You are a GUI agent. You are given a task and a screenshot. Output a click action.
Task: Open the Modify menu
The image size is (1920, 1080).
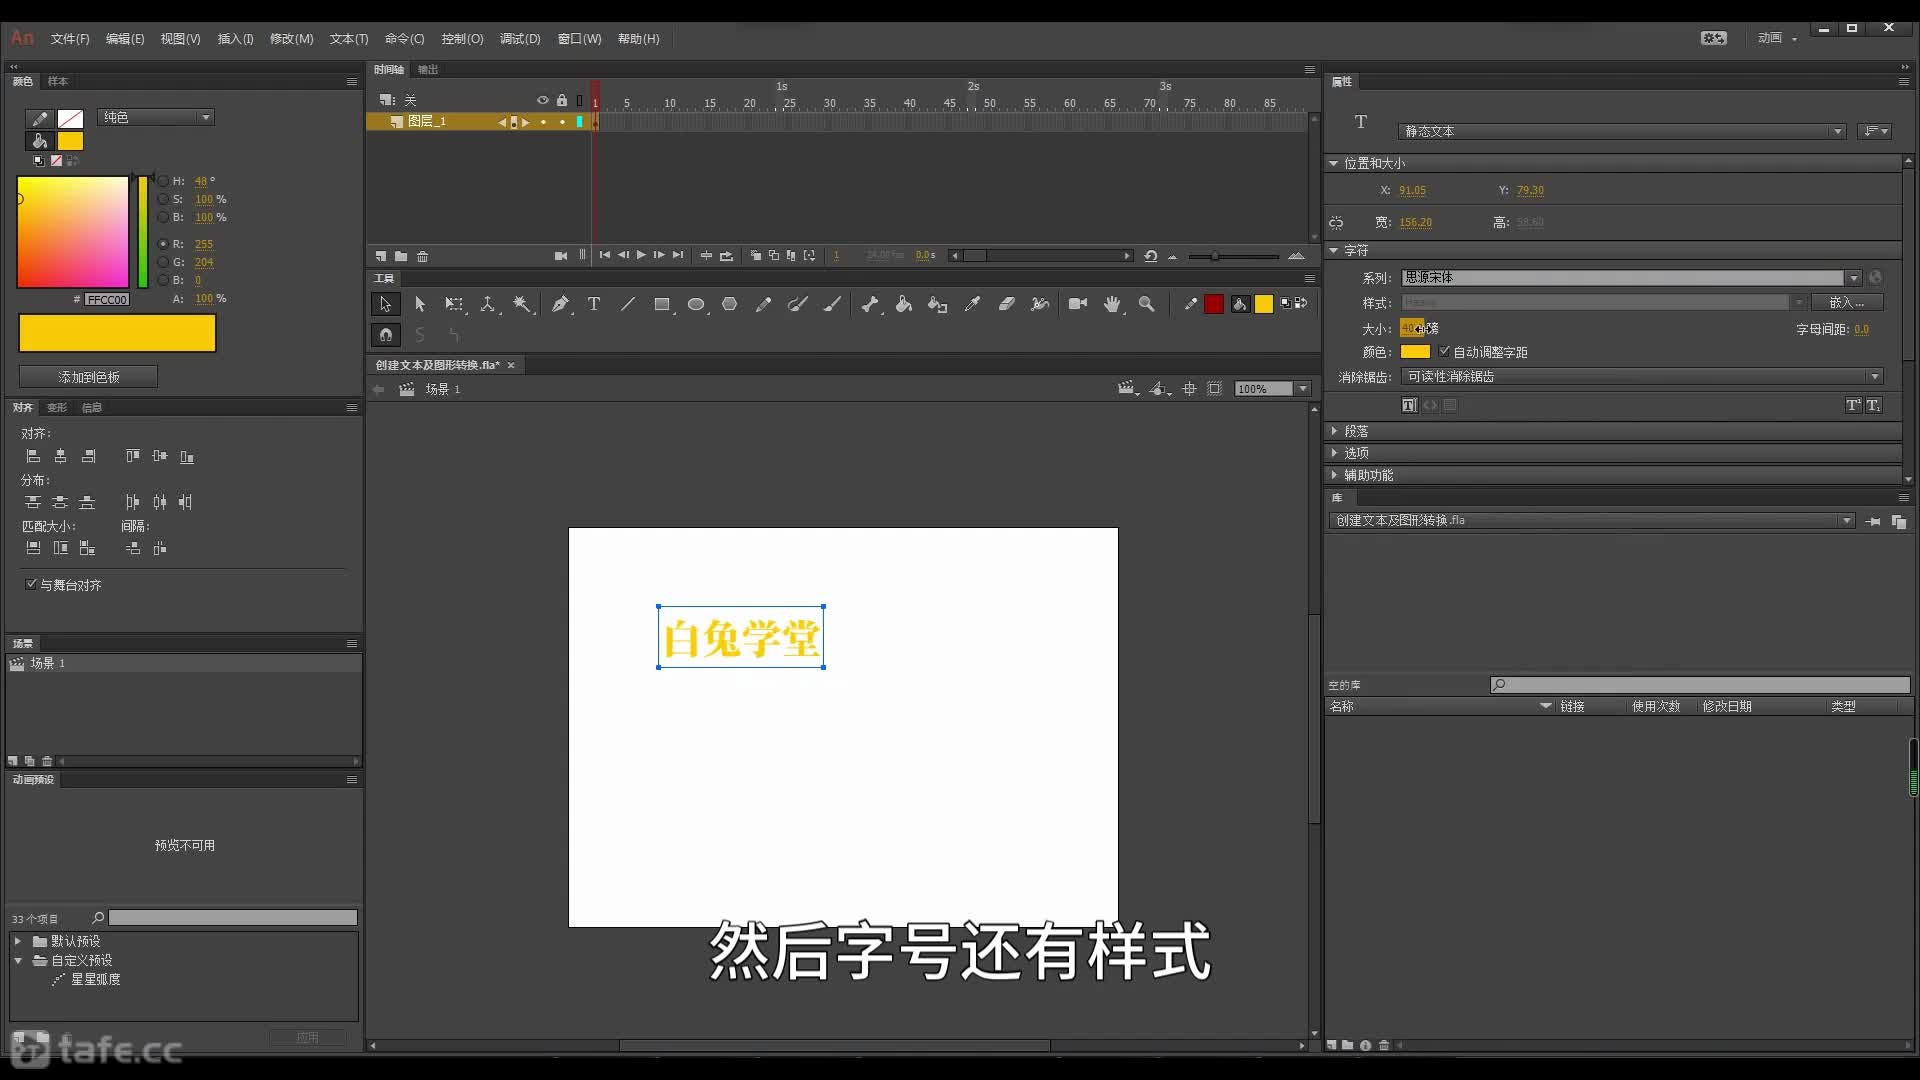click(x=291, y=39)
